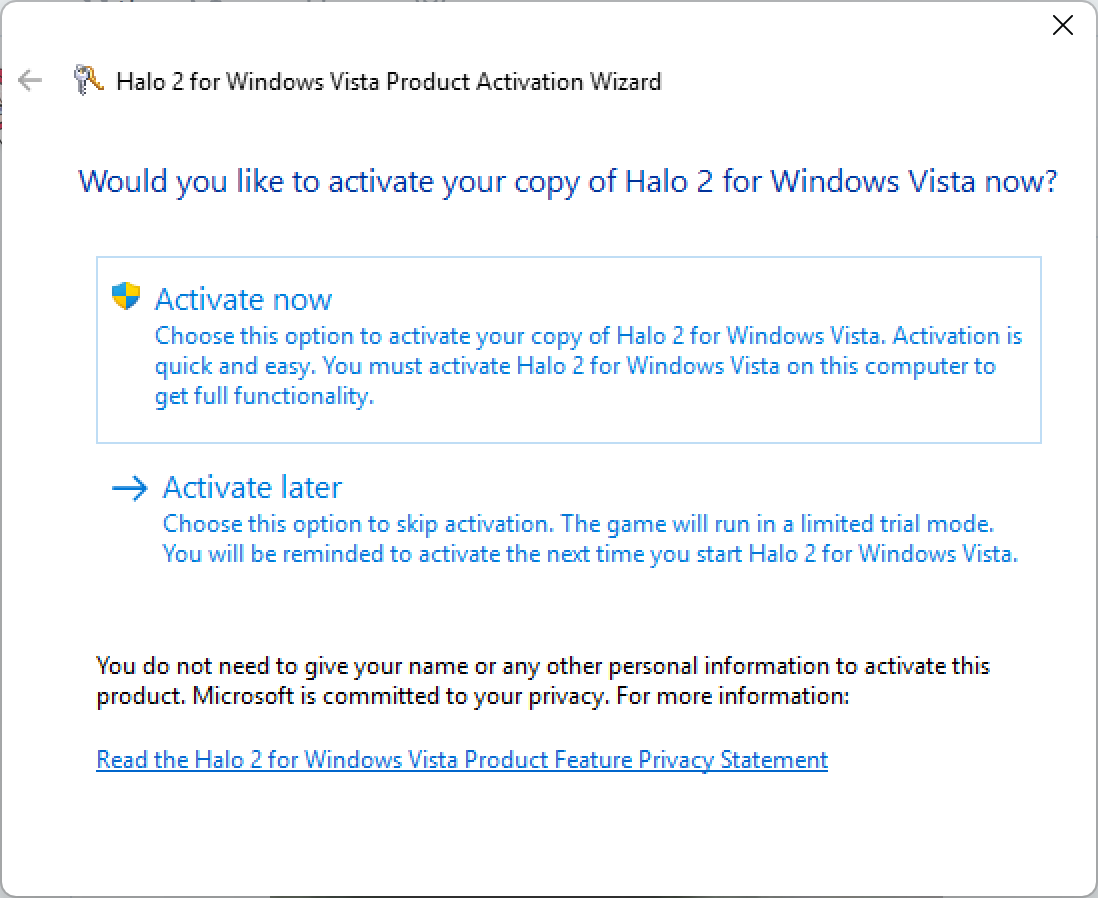Click the 'limited trial mode' description line
Screen dimensions: 1098x898
578,524
